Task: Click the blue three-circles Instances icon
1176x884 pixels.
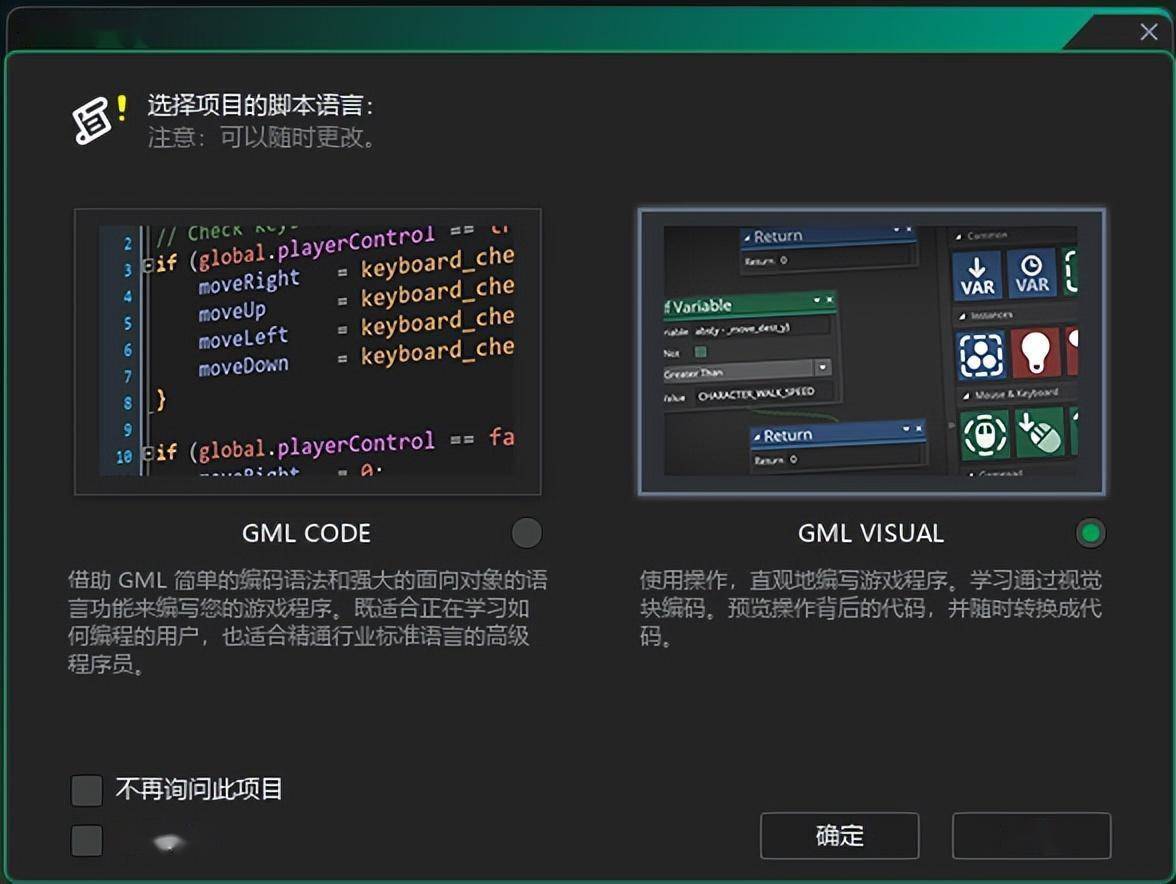Action: [981, 354]
